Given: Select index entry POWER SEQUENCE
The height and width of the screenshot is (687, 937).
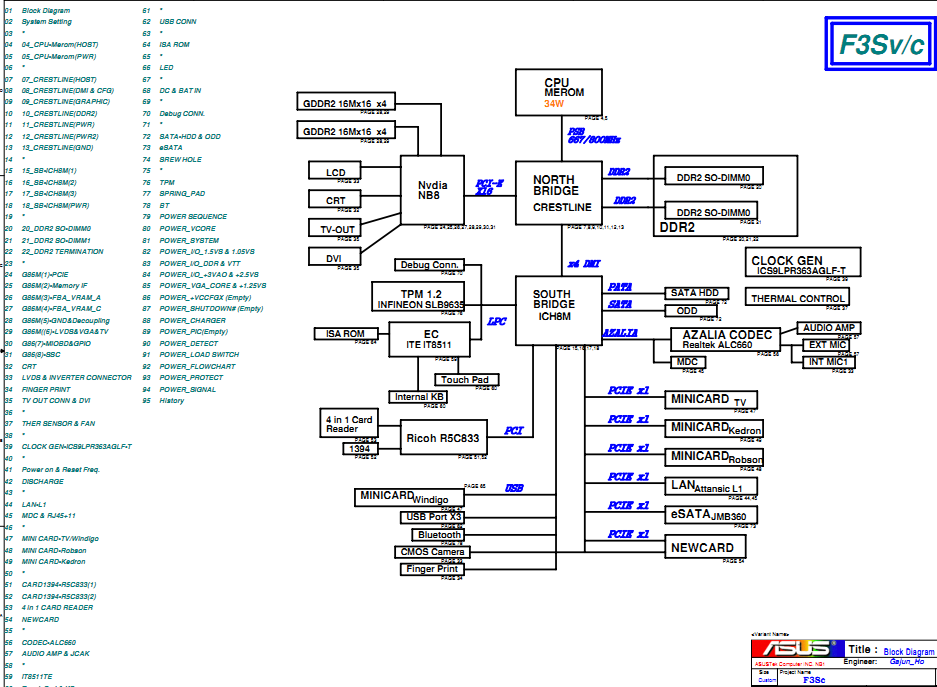Looking at the screenshot, I should (193, 217).
